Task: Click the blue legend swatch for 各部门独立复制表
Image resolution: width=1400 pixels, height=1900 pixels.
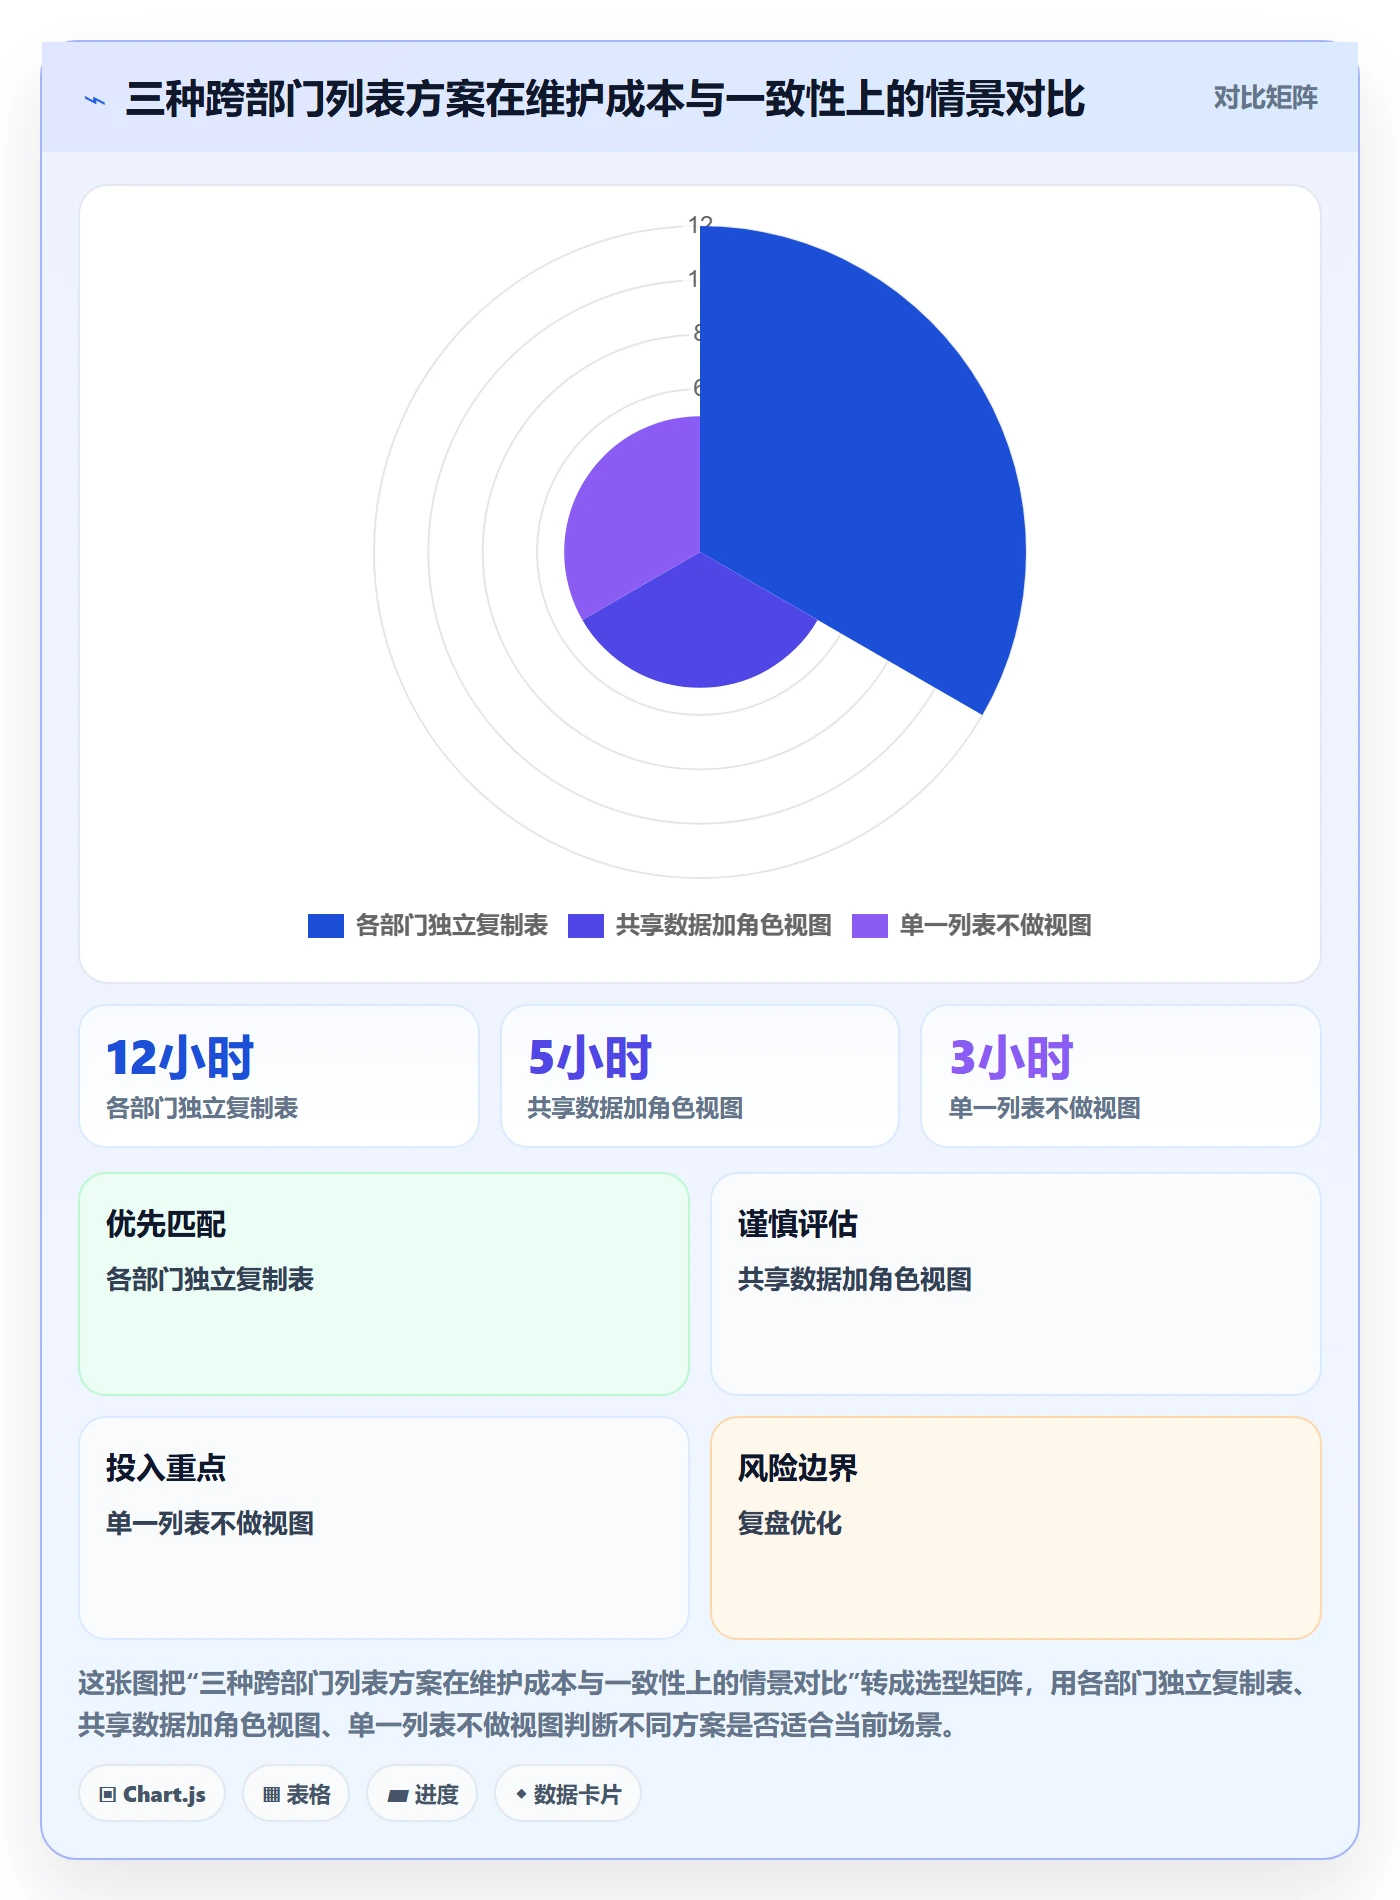Action: click(326, 926)
